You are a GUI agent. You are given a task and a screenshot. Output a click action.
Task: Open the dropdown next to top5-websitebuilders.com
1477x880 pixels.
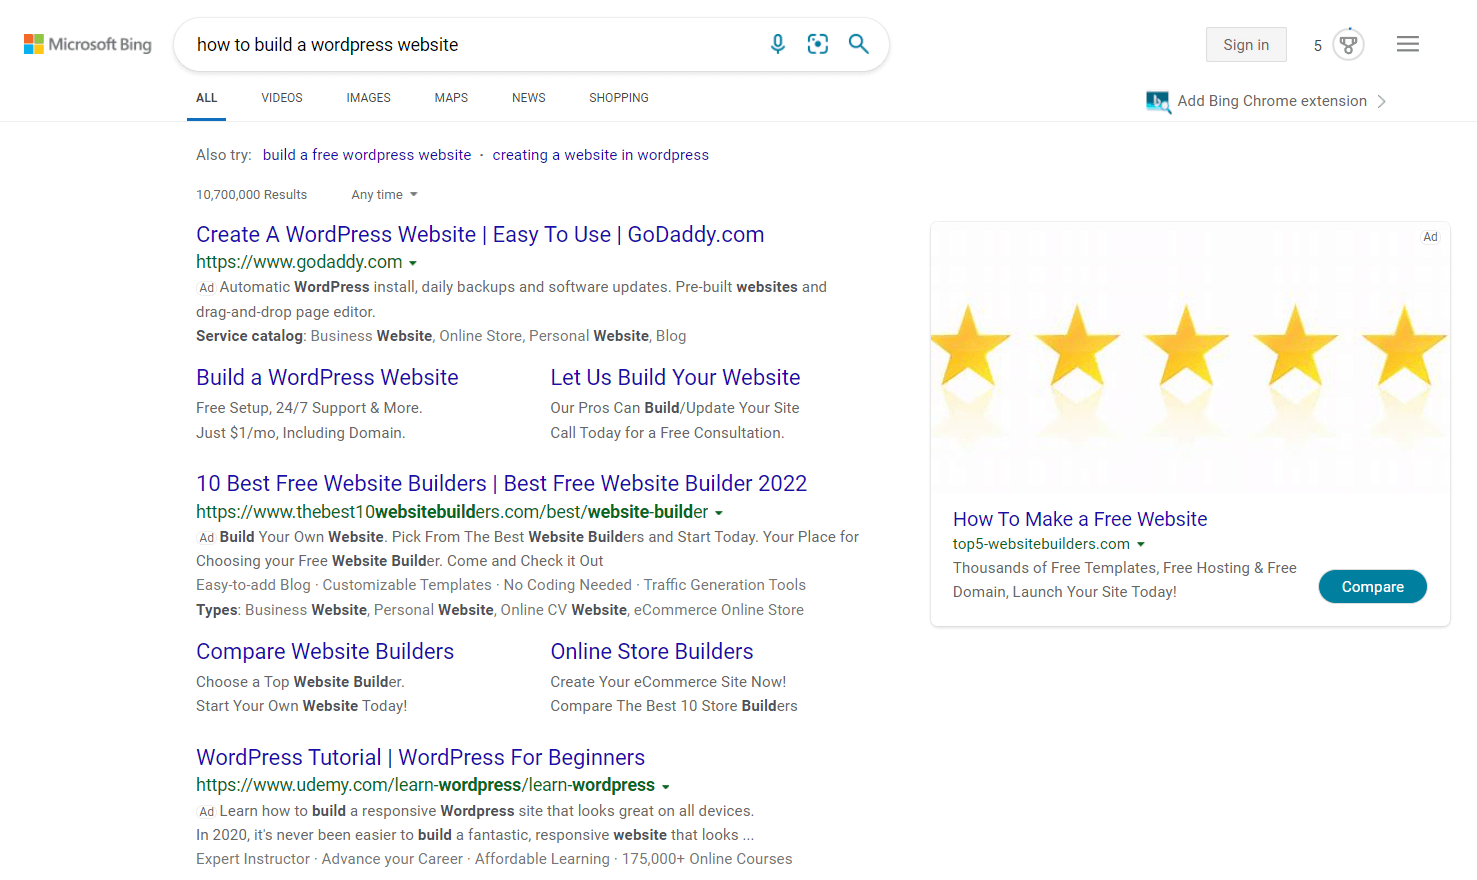(1141, 544)
